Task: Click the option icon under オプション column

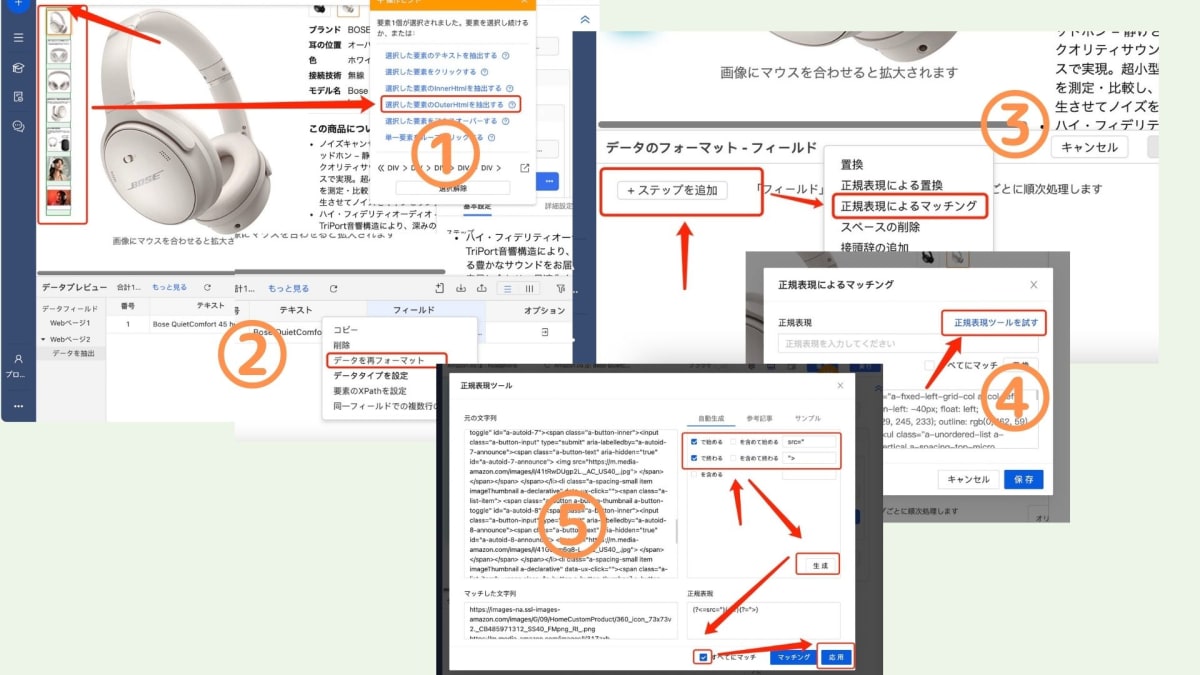Action: (545, 332)
